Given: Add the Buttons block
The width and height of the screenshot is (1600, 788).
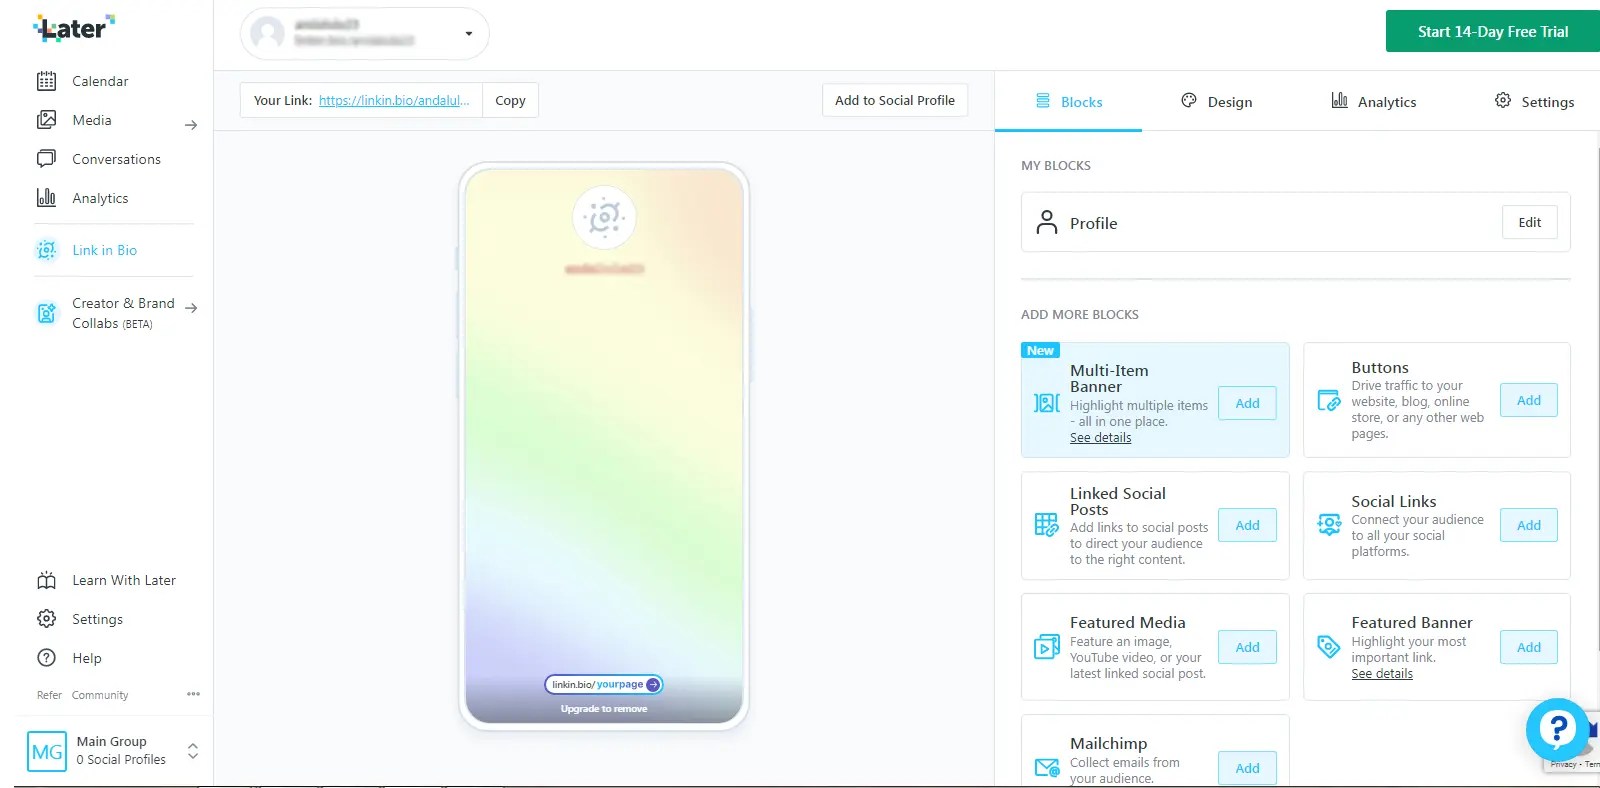Looking at the screenshot, I should (x=1528, y=400).
